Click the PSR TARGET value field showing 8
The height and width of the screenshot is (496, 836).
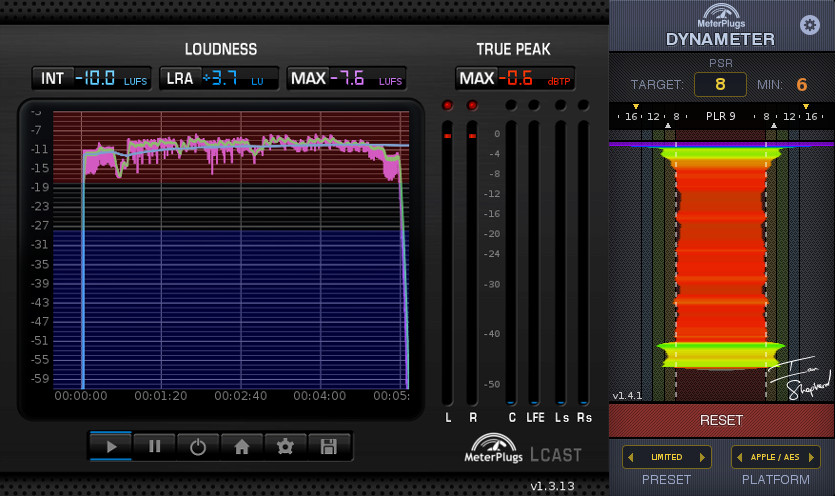click(x=720, y=84)
